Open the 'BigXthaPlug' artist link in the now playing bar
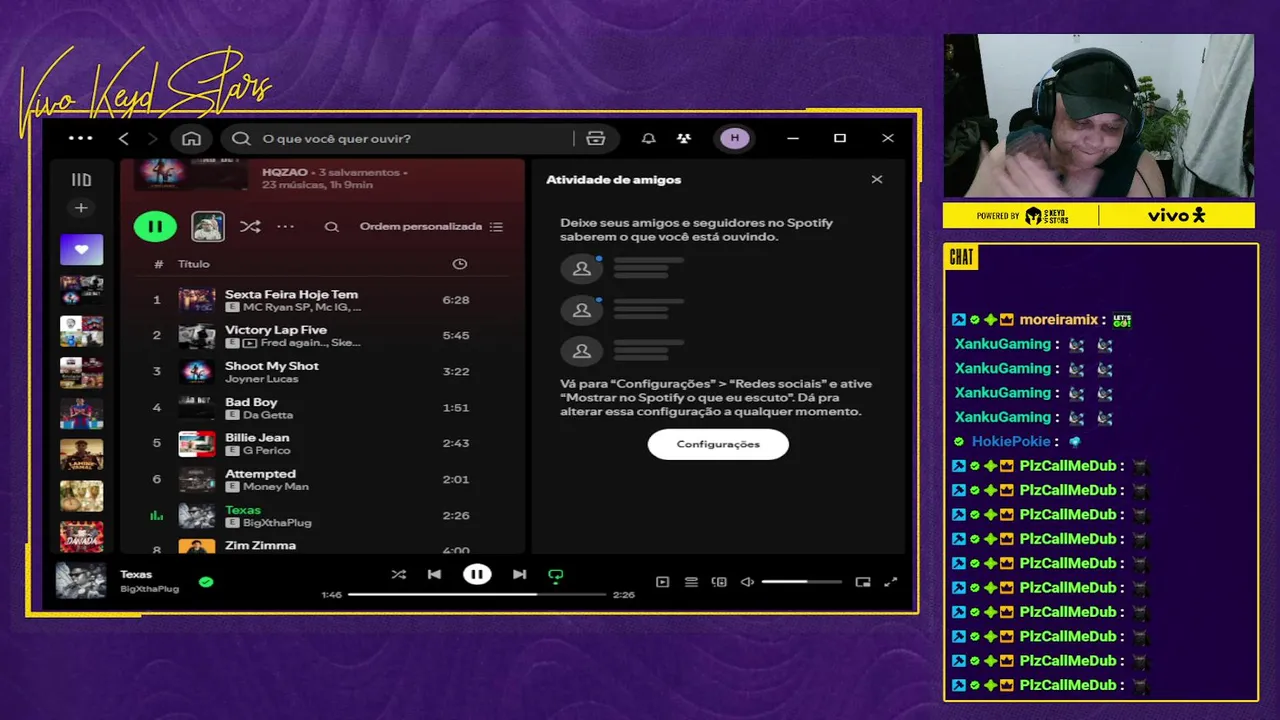The height and width of the screenshot is (720, 1280). coord(149,589)
